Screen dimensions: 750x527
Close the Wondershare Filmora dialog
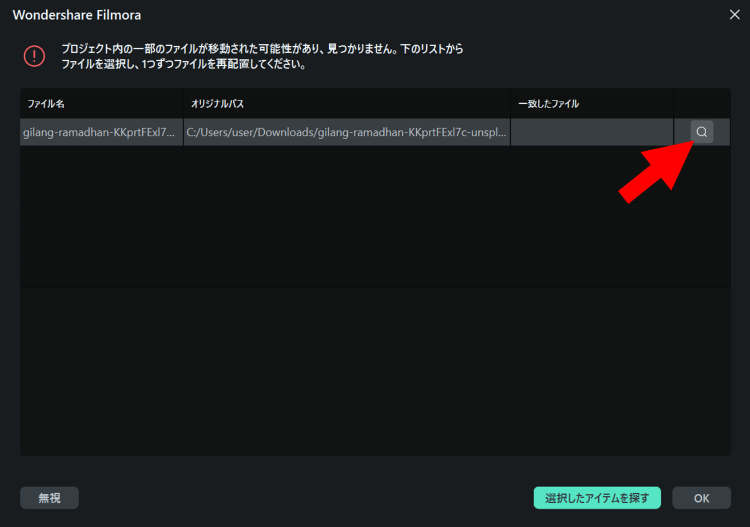click(734, 15)
